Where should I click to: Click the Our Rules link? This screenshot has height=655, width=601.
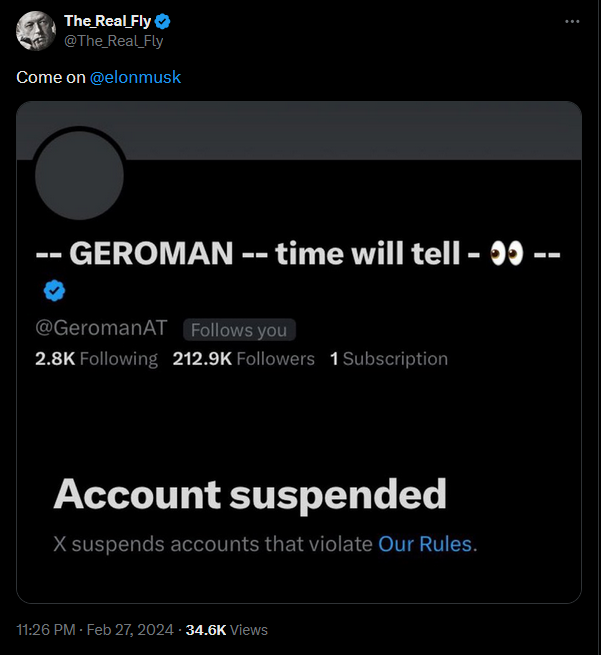click(425, 544)
